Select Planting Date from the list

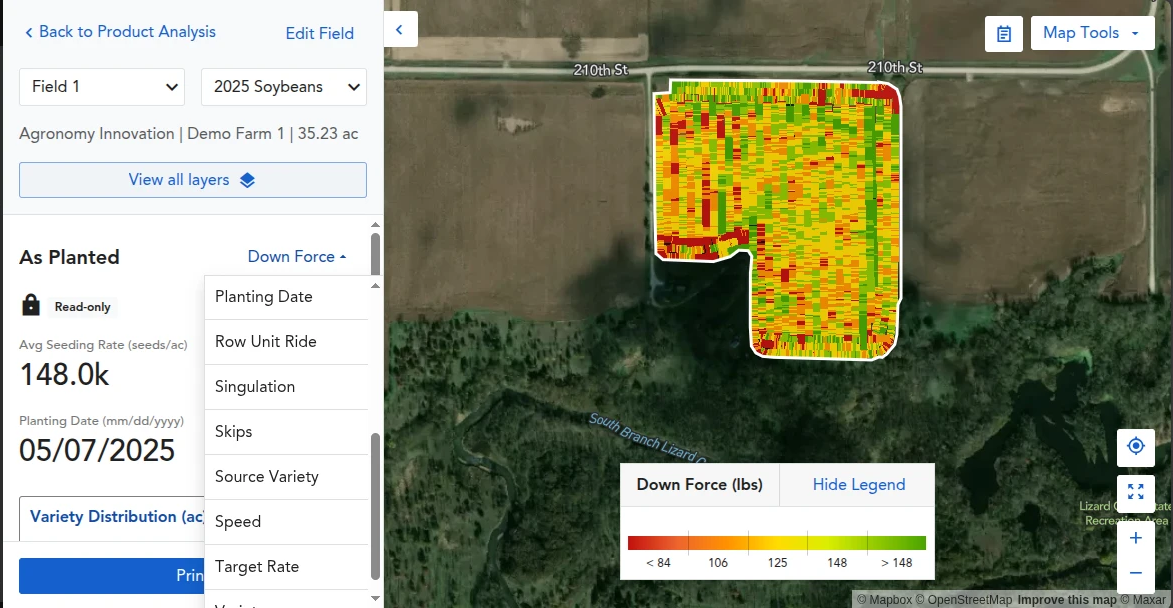pyautogui.click(x=287, y=297)
